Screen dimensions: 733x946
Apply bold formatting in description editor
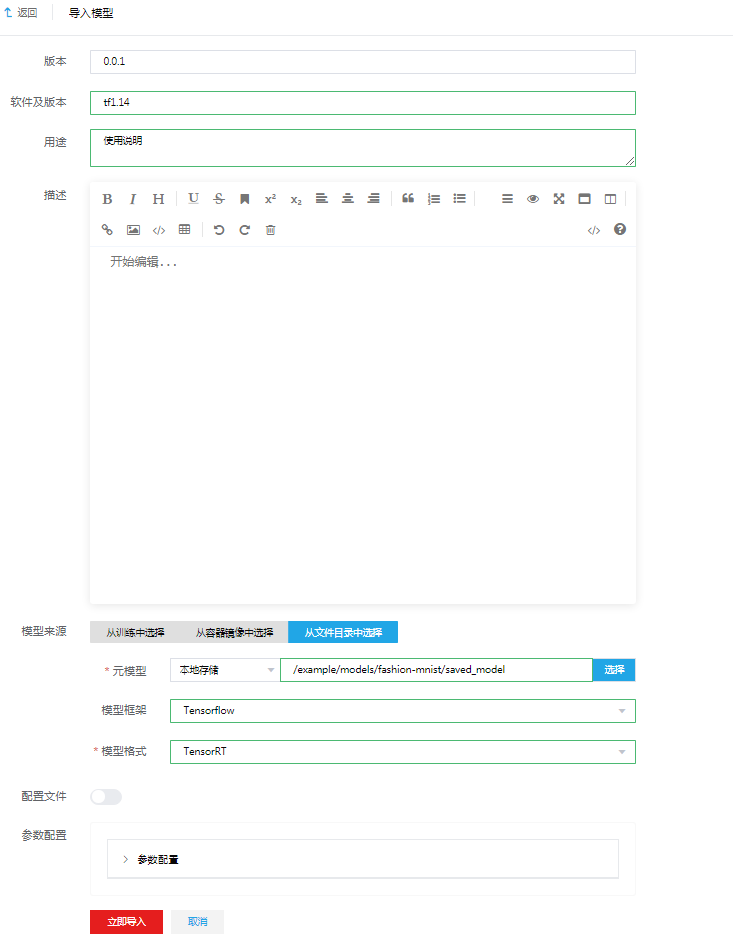click(107, 199)
